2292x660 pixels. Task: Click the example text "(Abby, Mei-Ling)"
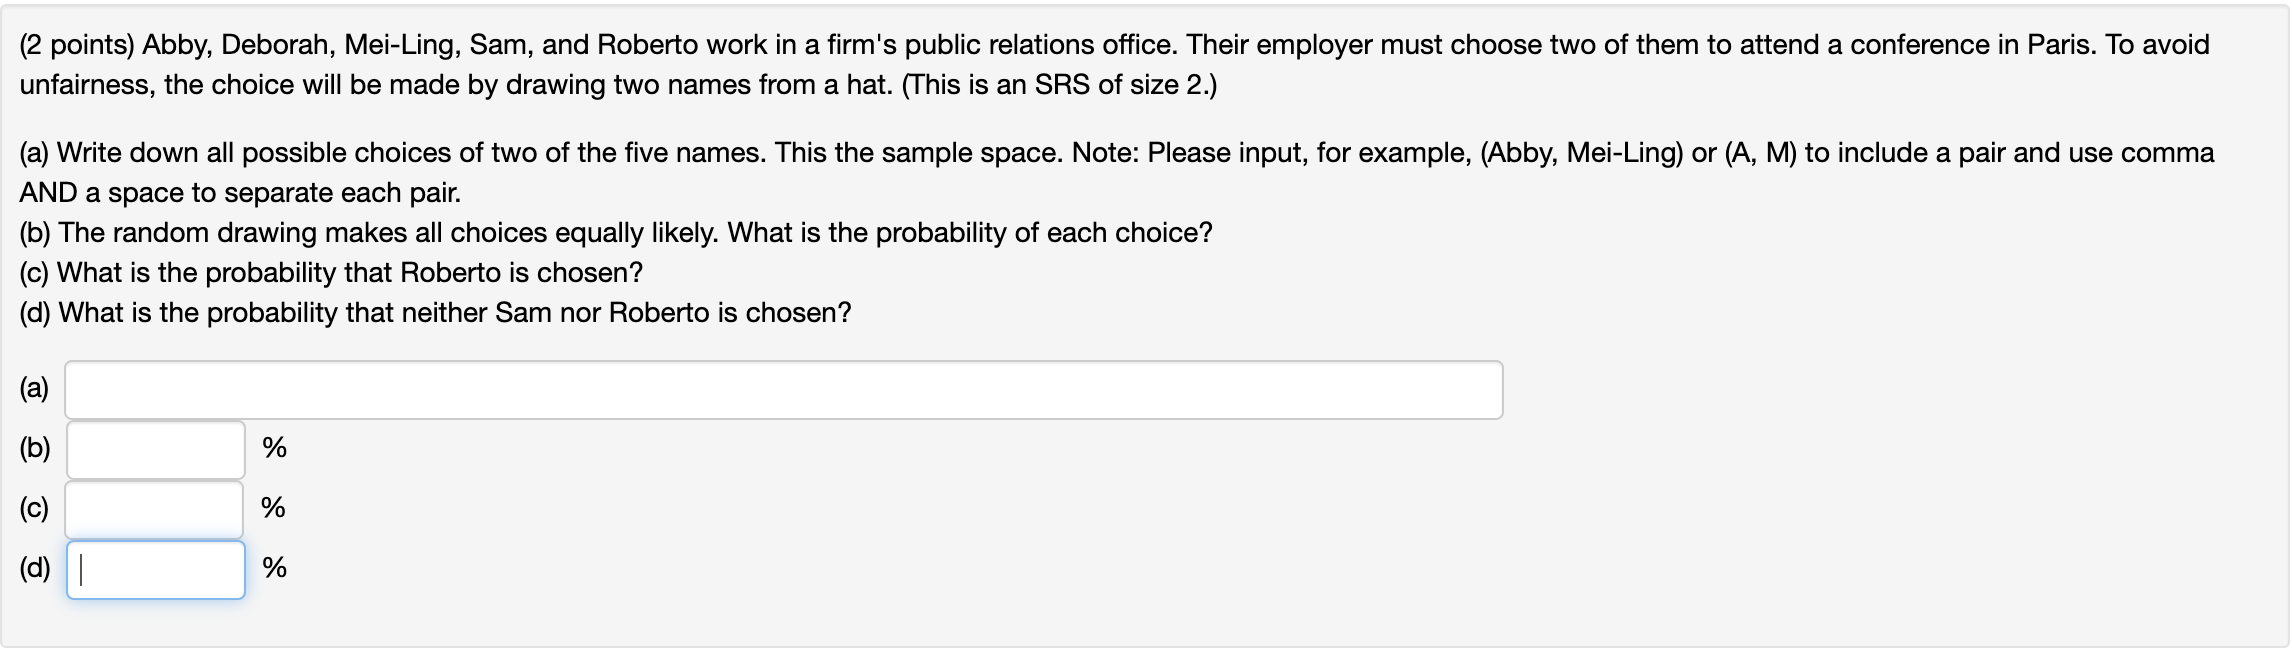pyautogui.click(x=1580, y=153)
